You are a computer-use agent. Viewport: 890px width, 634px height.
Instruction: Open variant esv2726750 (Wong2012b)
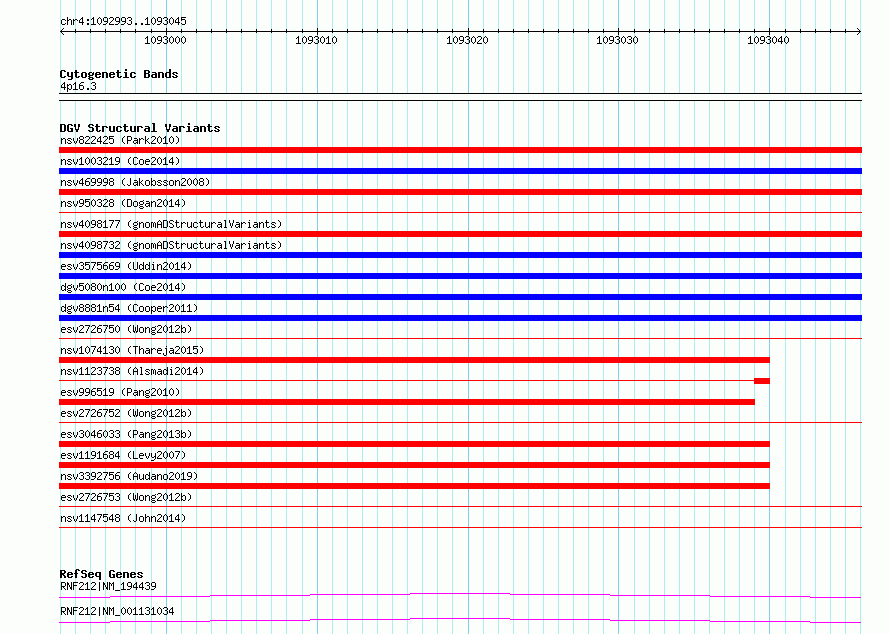tap(126, 329)
